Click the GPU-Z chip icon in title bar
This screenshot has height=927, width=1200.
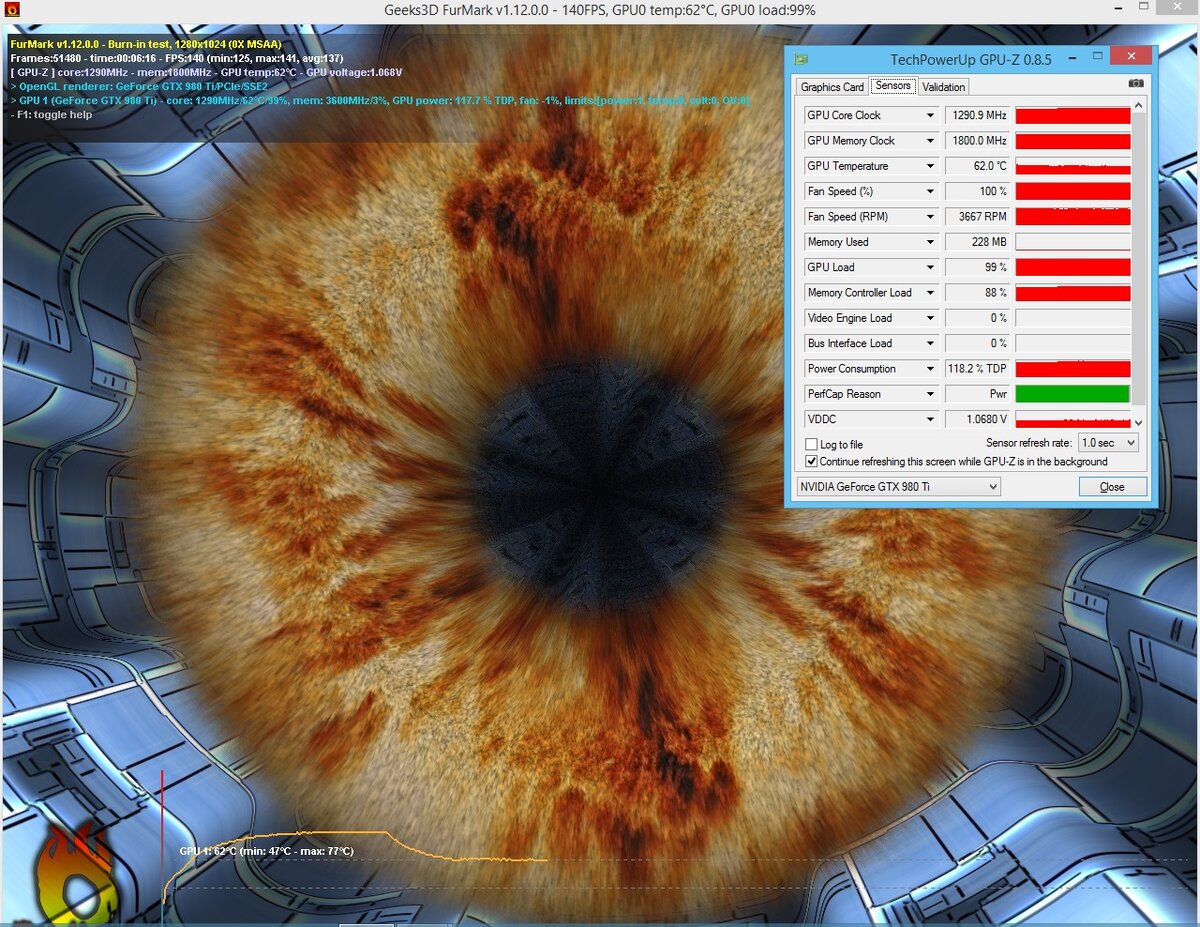point(802,59)
